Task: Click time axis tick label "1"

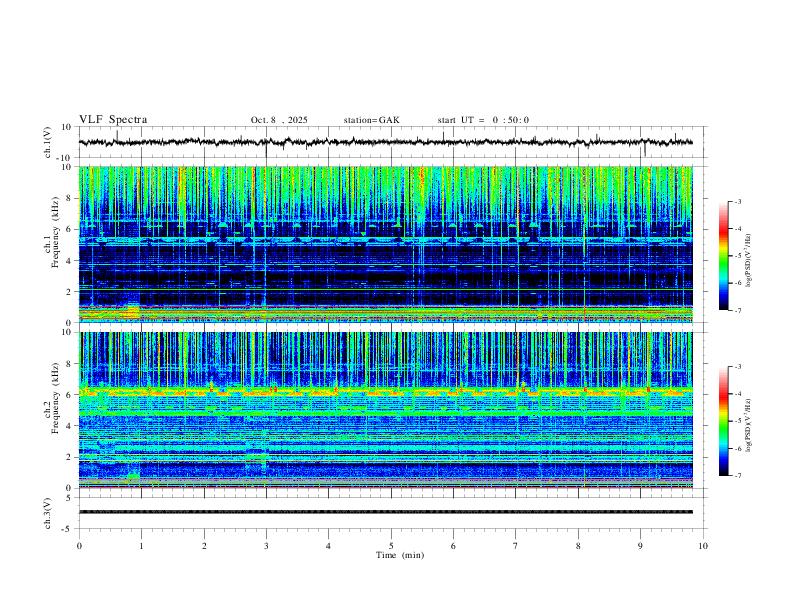Action: 141,546
